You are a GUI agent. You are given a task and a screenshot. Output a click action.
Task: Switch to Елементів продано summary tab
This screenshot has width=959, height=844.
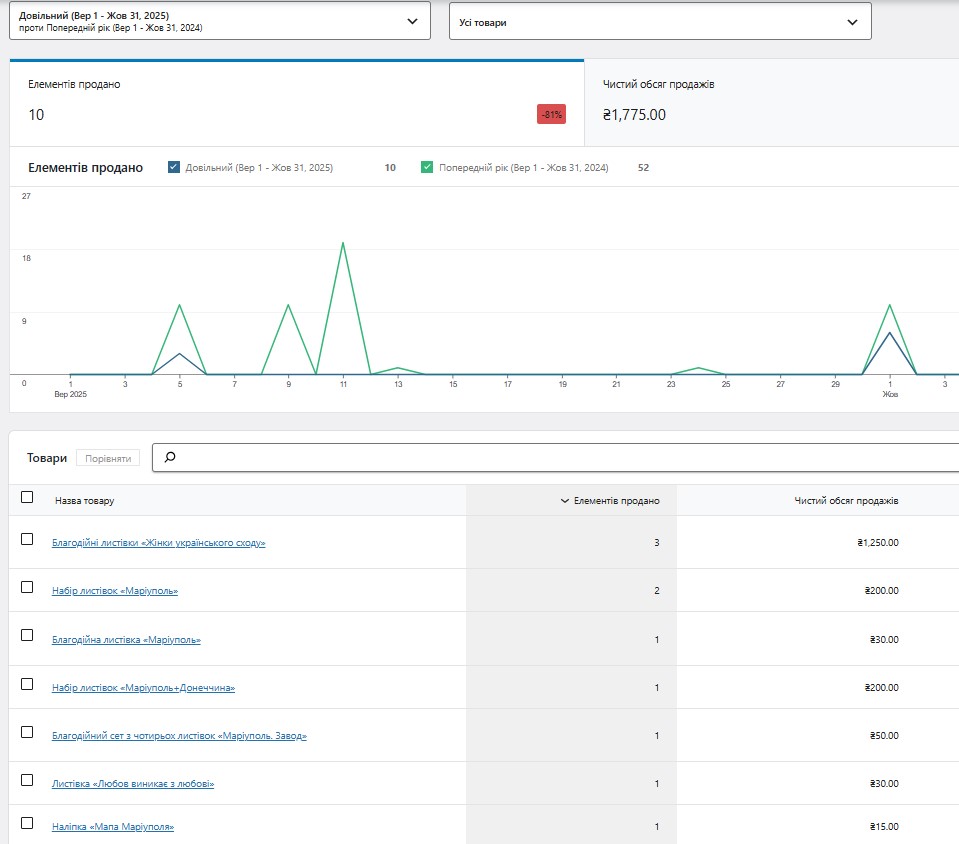296,103
